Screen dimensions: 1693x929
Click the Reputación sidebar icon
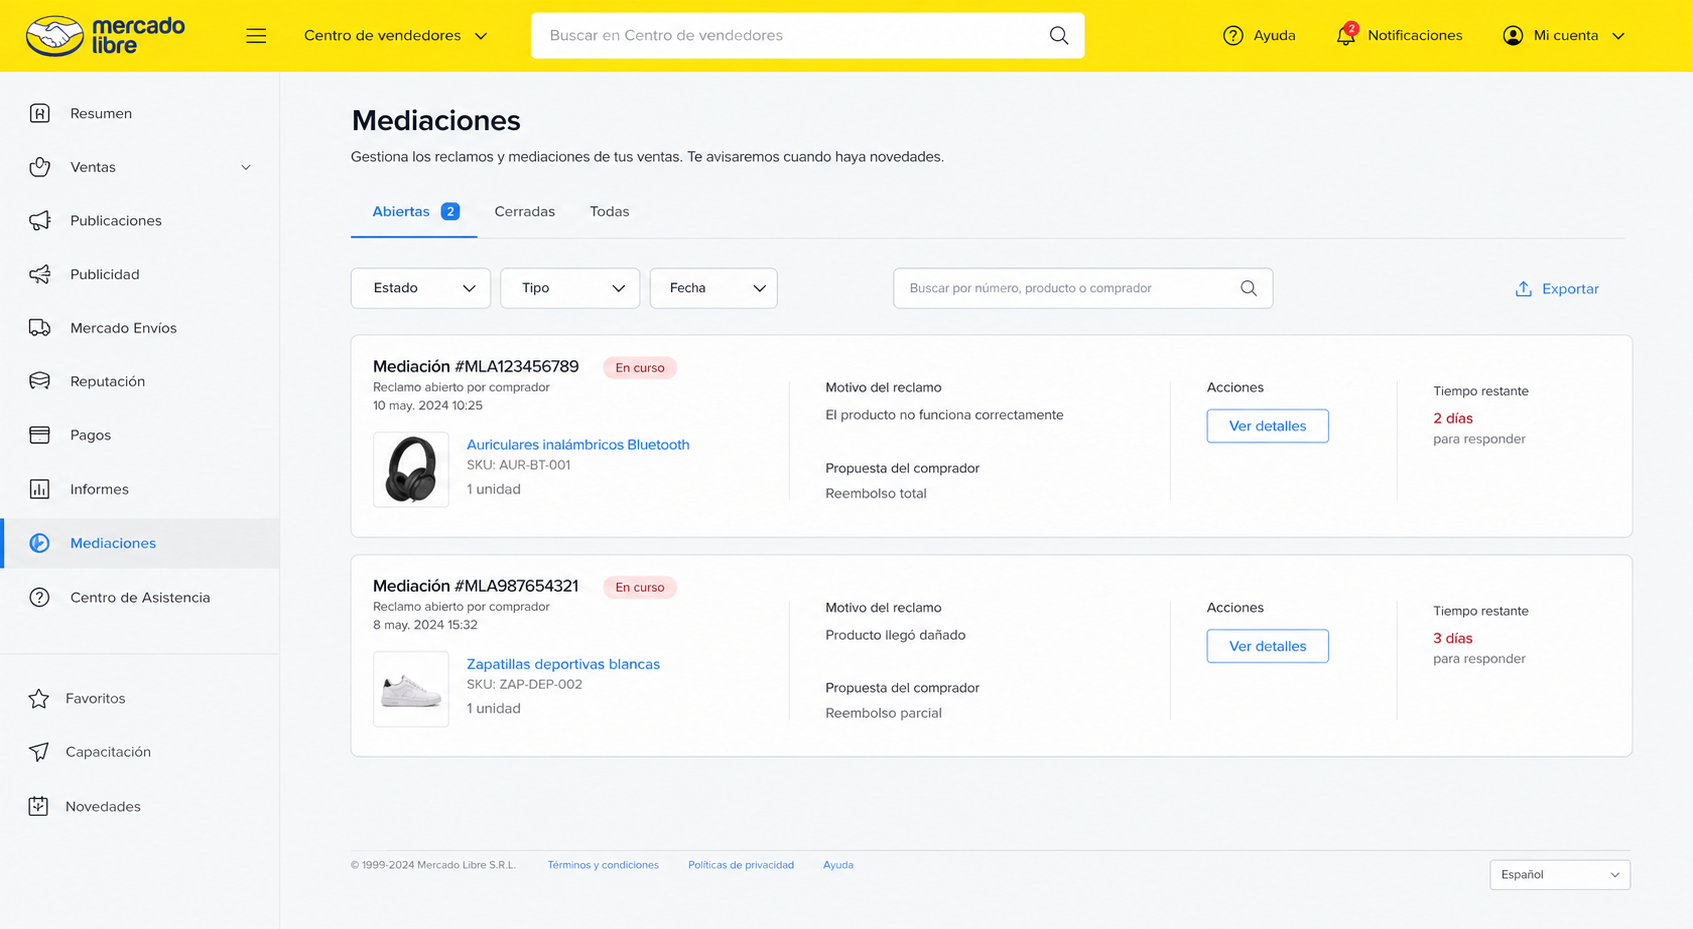39,381
